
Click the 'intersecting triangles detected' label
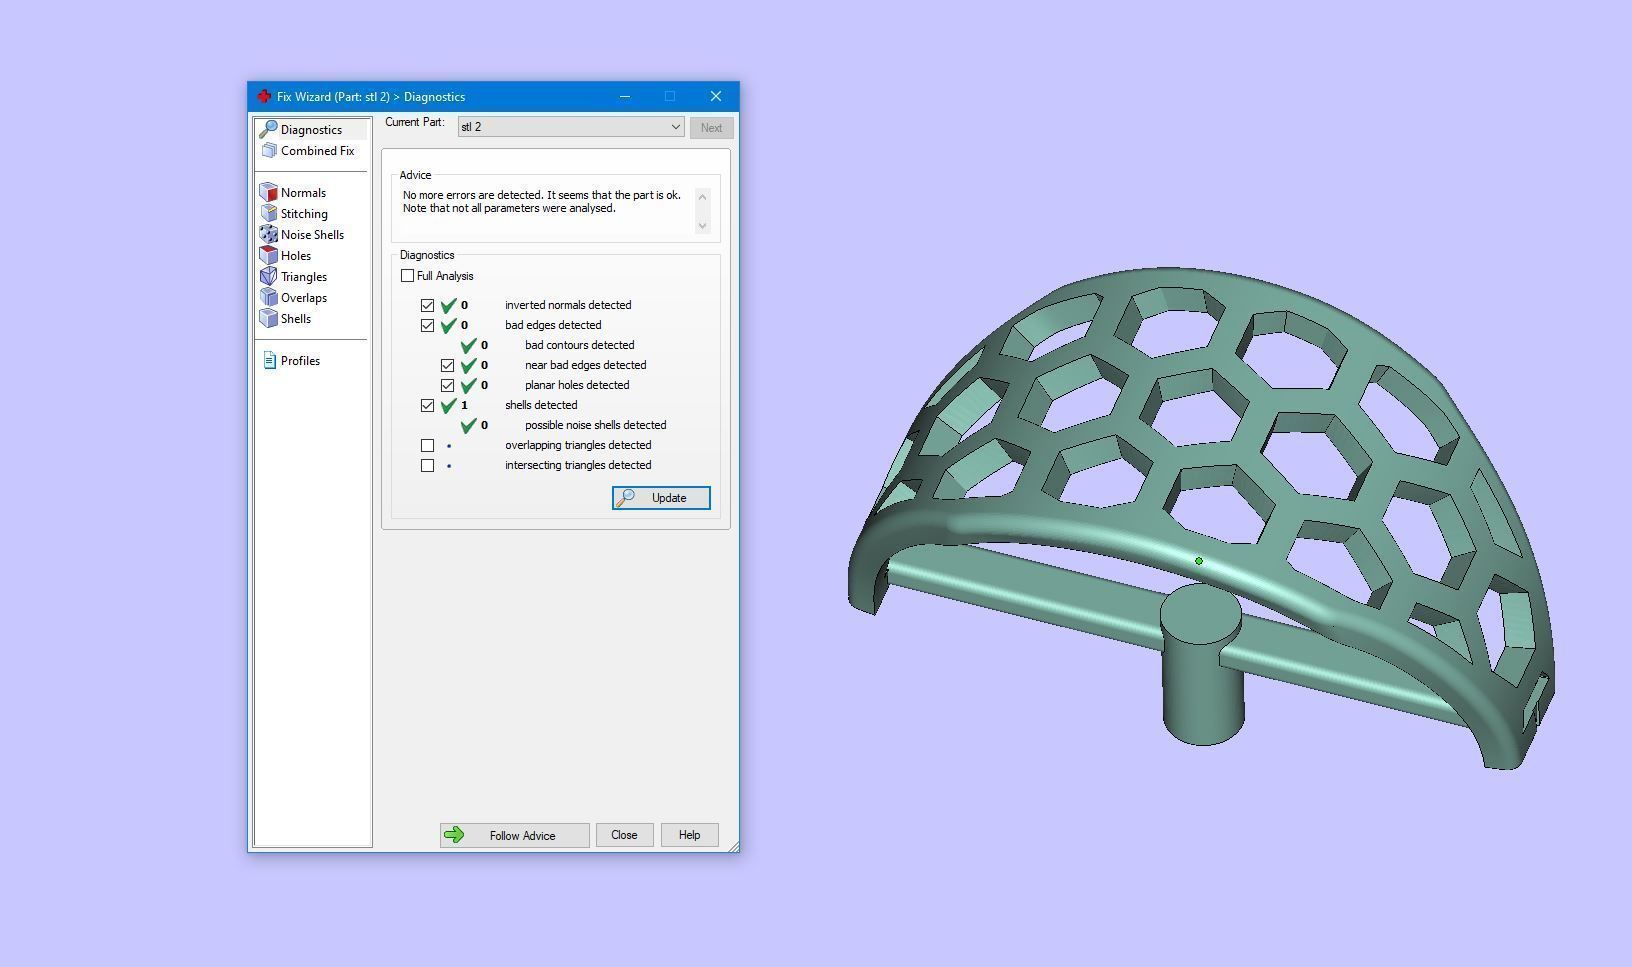578,465
